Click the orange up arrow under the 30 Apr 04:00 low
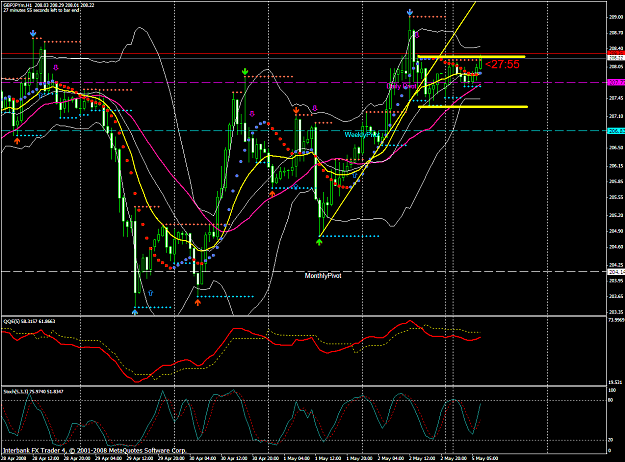625x462 pixels. pos(198,303)
